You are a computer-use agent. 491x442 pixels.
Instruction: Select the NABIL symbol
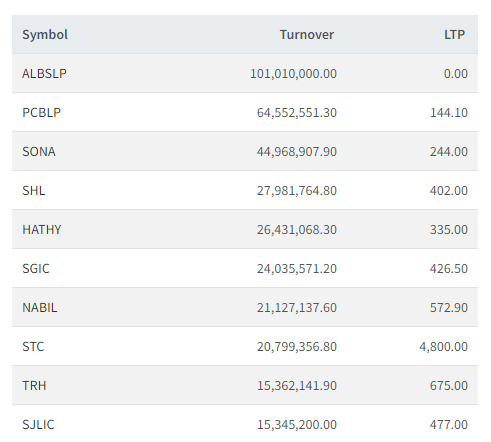[40, 308]
